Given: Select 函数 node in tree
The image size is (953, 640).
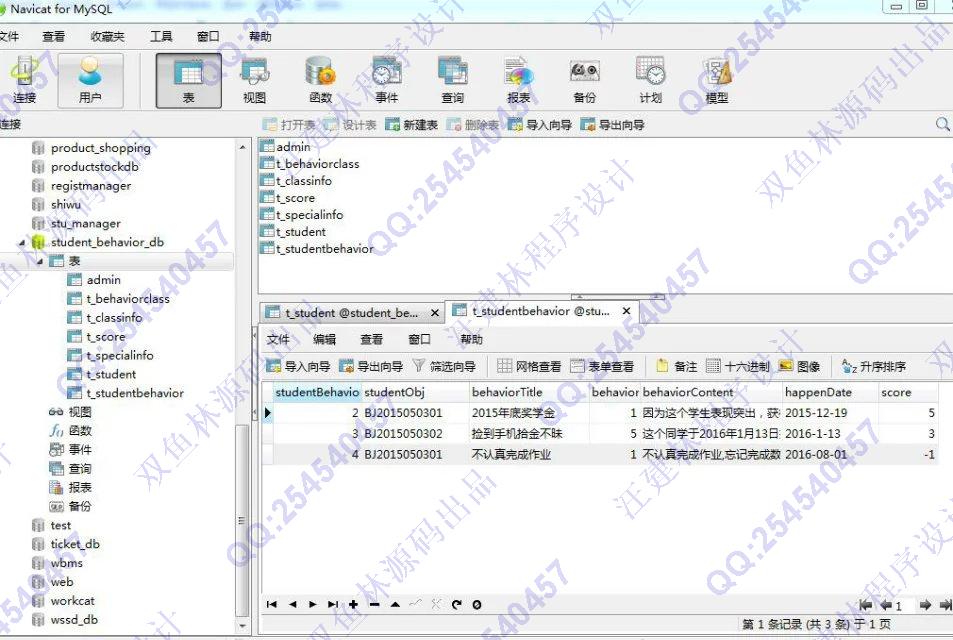Looking at the screenshot, I should coord(80,431).
